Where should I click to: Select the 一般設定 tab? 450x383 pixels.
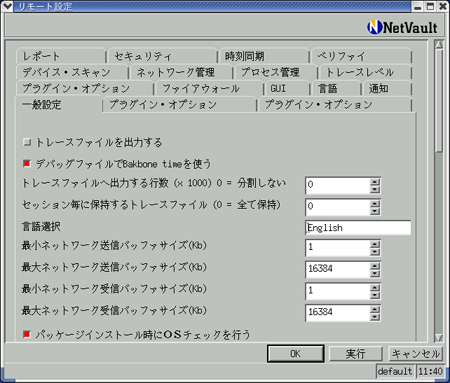click(x=59, y=105)
